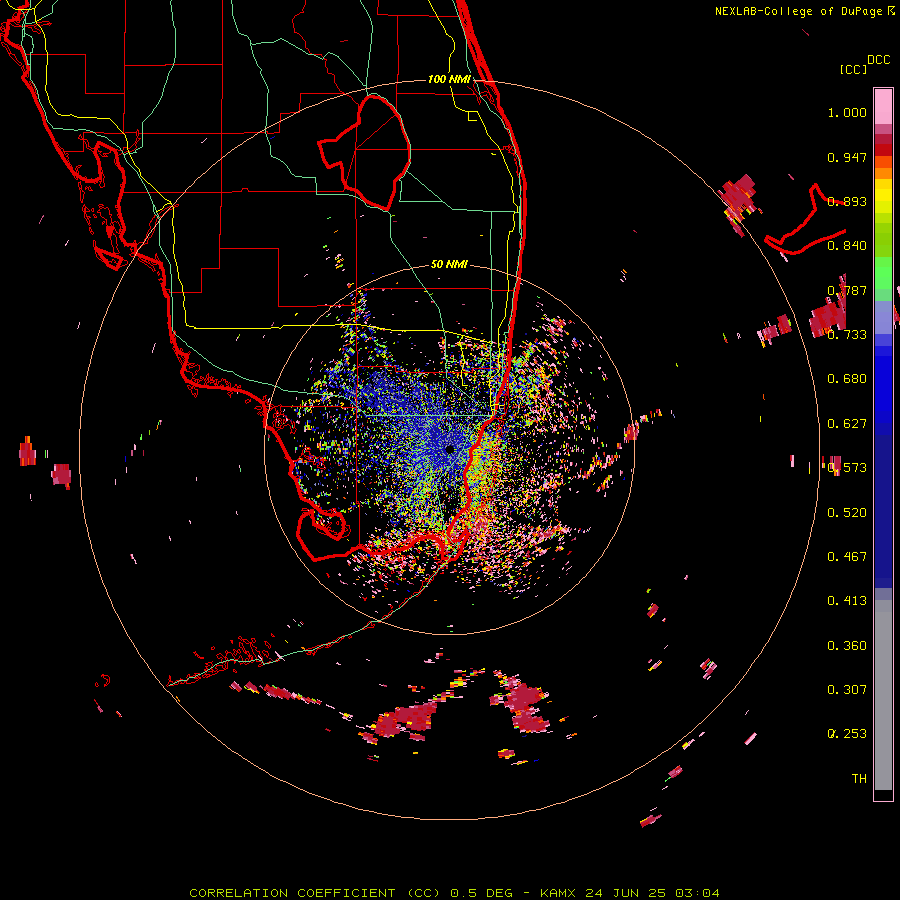Select the "DCC" label above the color scale

(878, 60)
